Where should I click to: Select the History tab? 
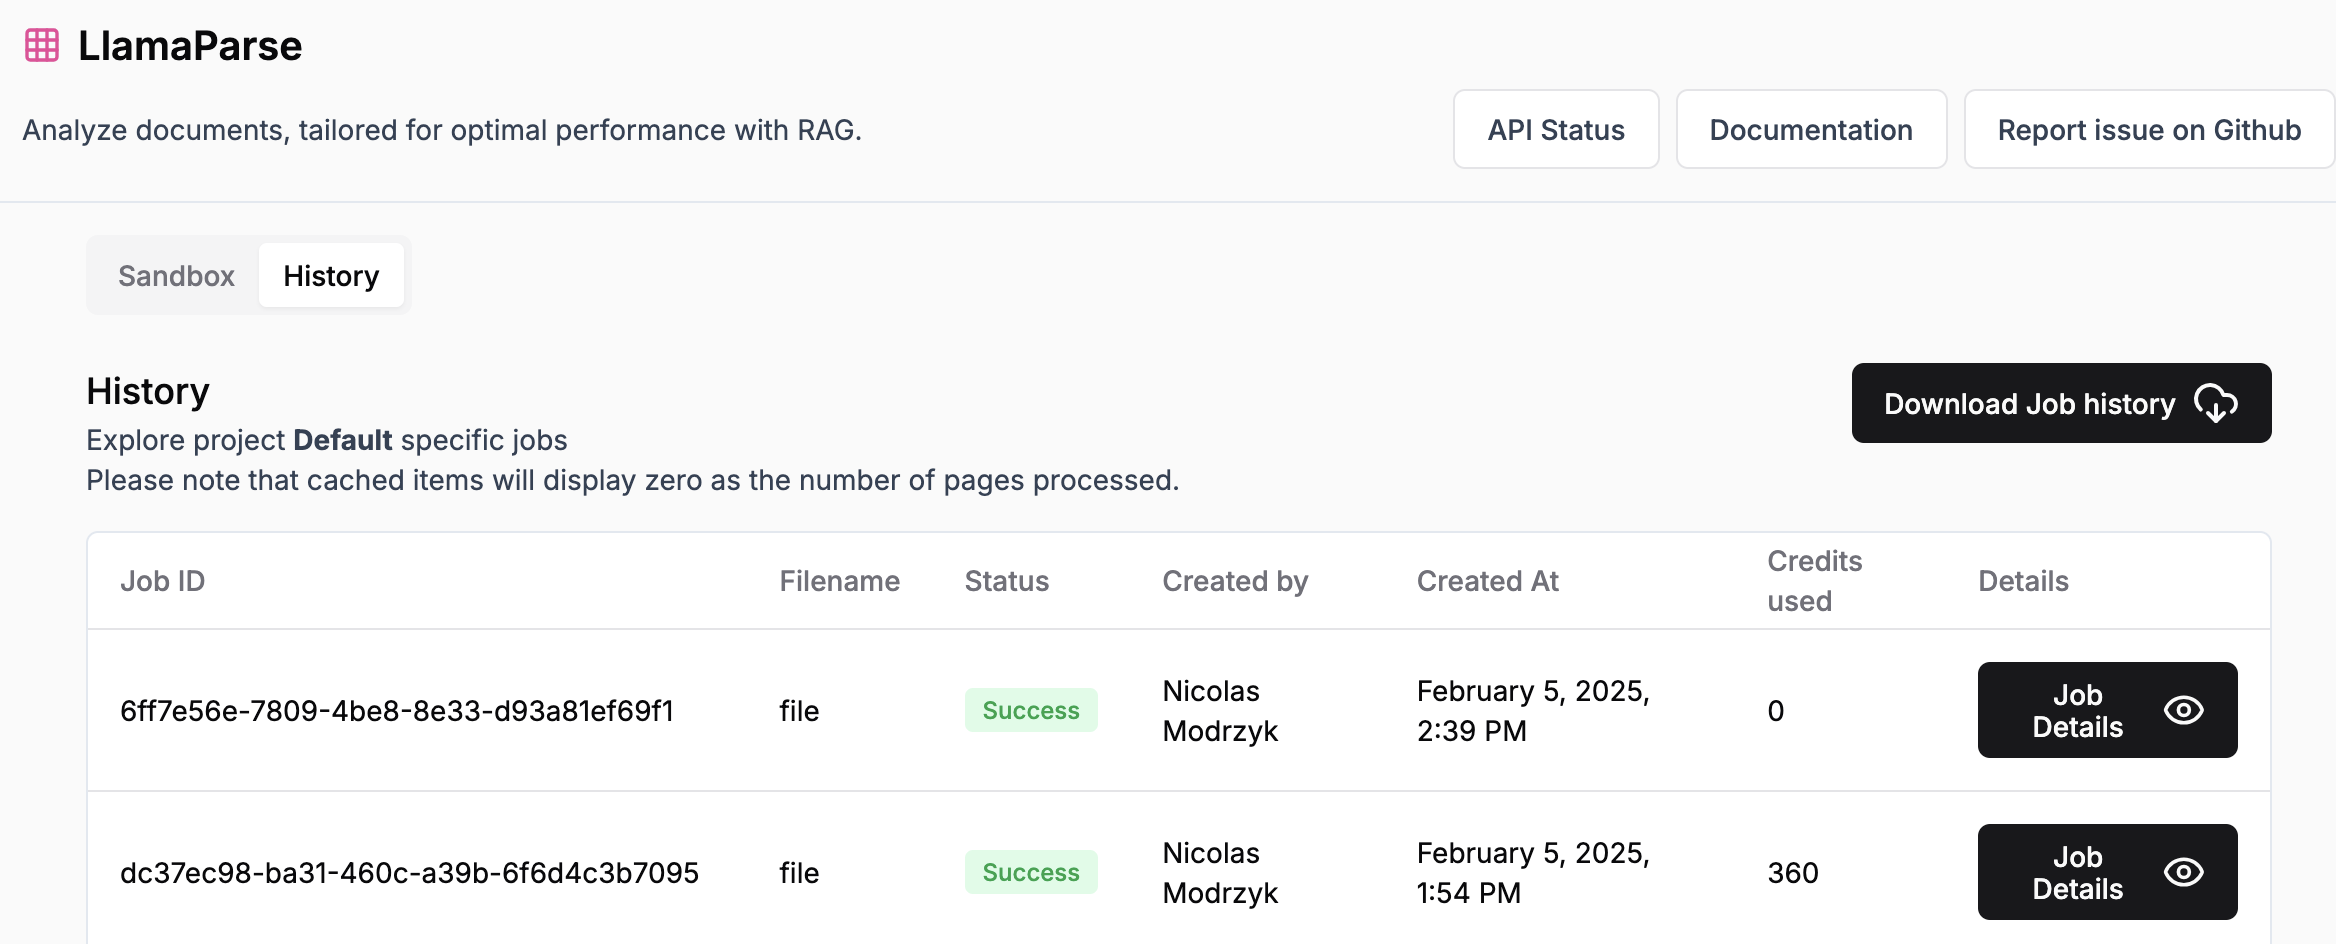click(331, 276)
